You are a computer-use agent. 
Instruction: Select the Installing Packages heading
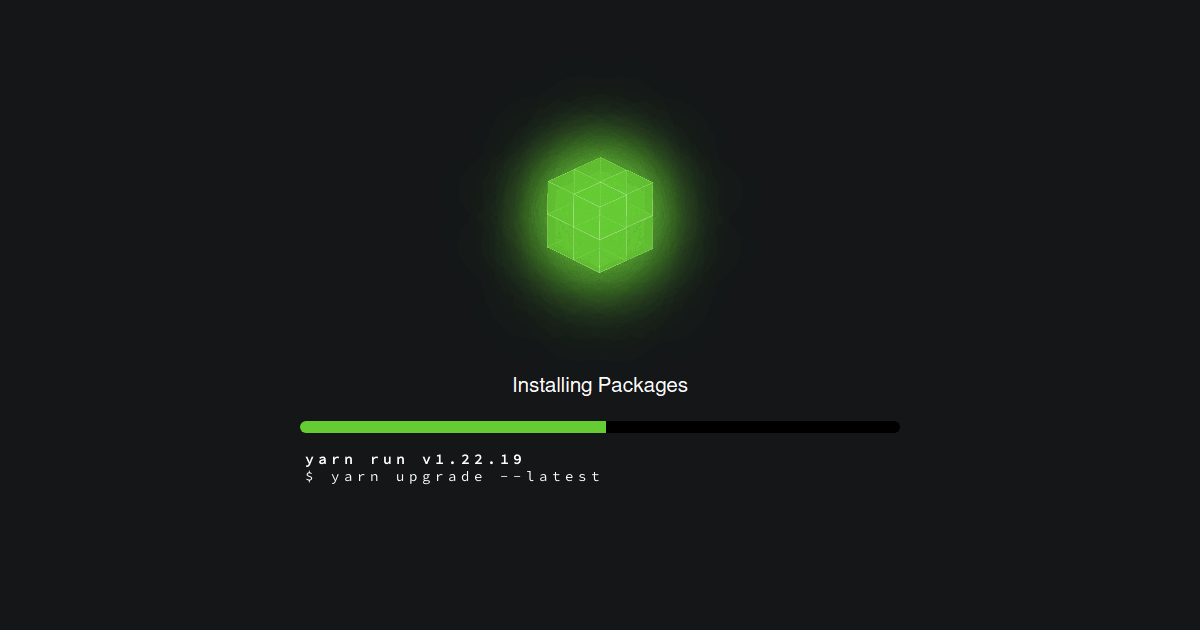pos(600,385)
